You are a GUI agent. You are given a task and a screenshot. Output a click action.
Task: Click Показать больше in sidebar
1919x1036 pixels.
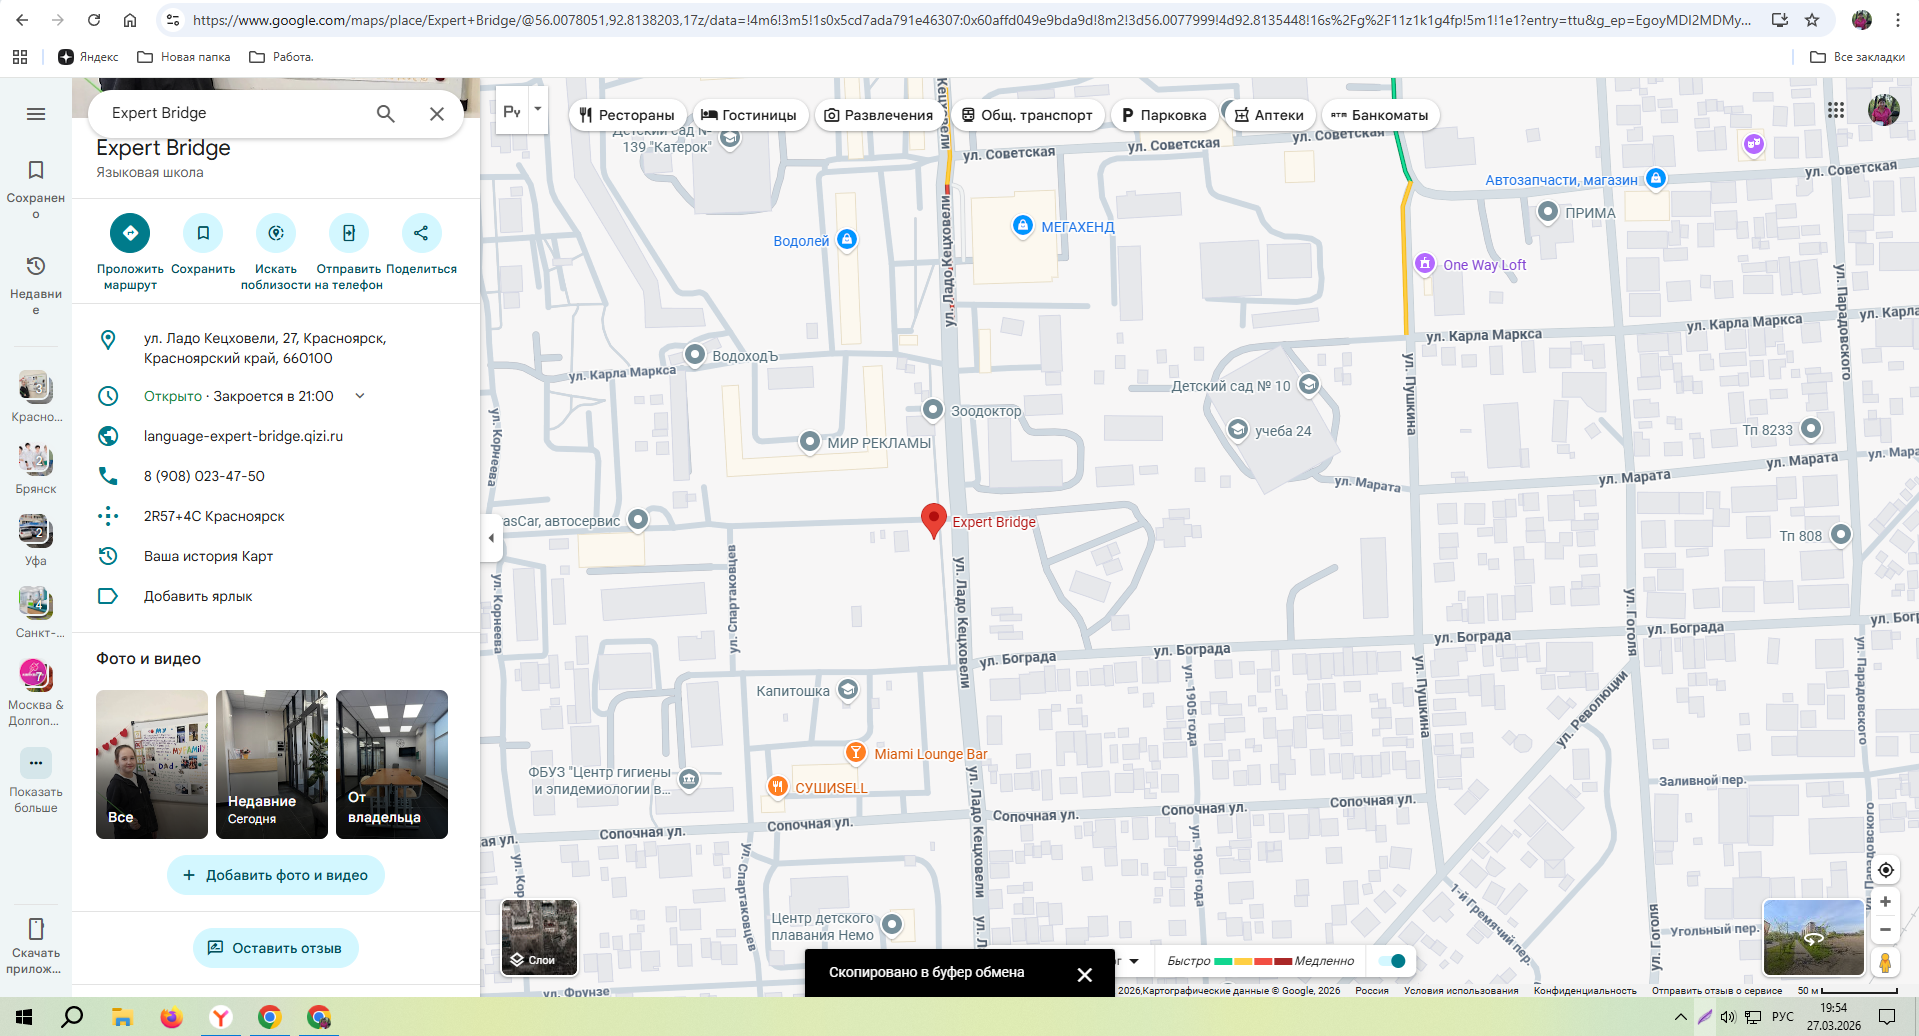click(36, 781)
